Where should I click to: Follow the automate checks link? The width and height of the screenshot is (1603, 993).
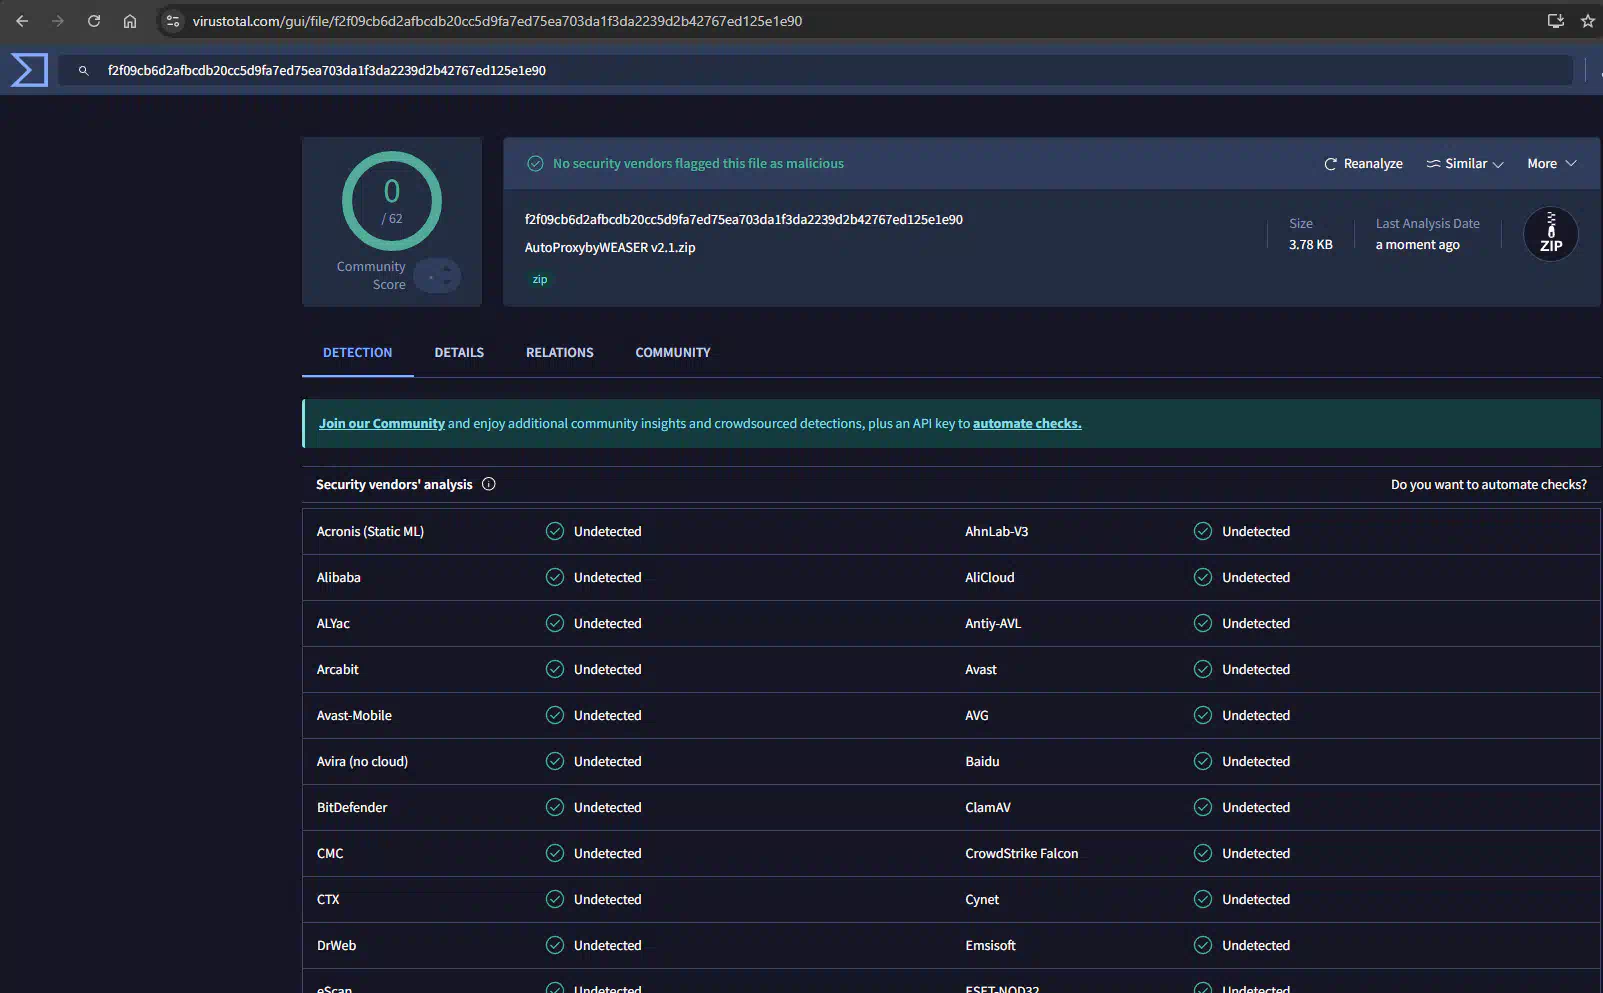tap(1027, 424)
